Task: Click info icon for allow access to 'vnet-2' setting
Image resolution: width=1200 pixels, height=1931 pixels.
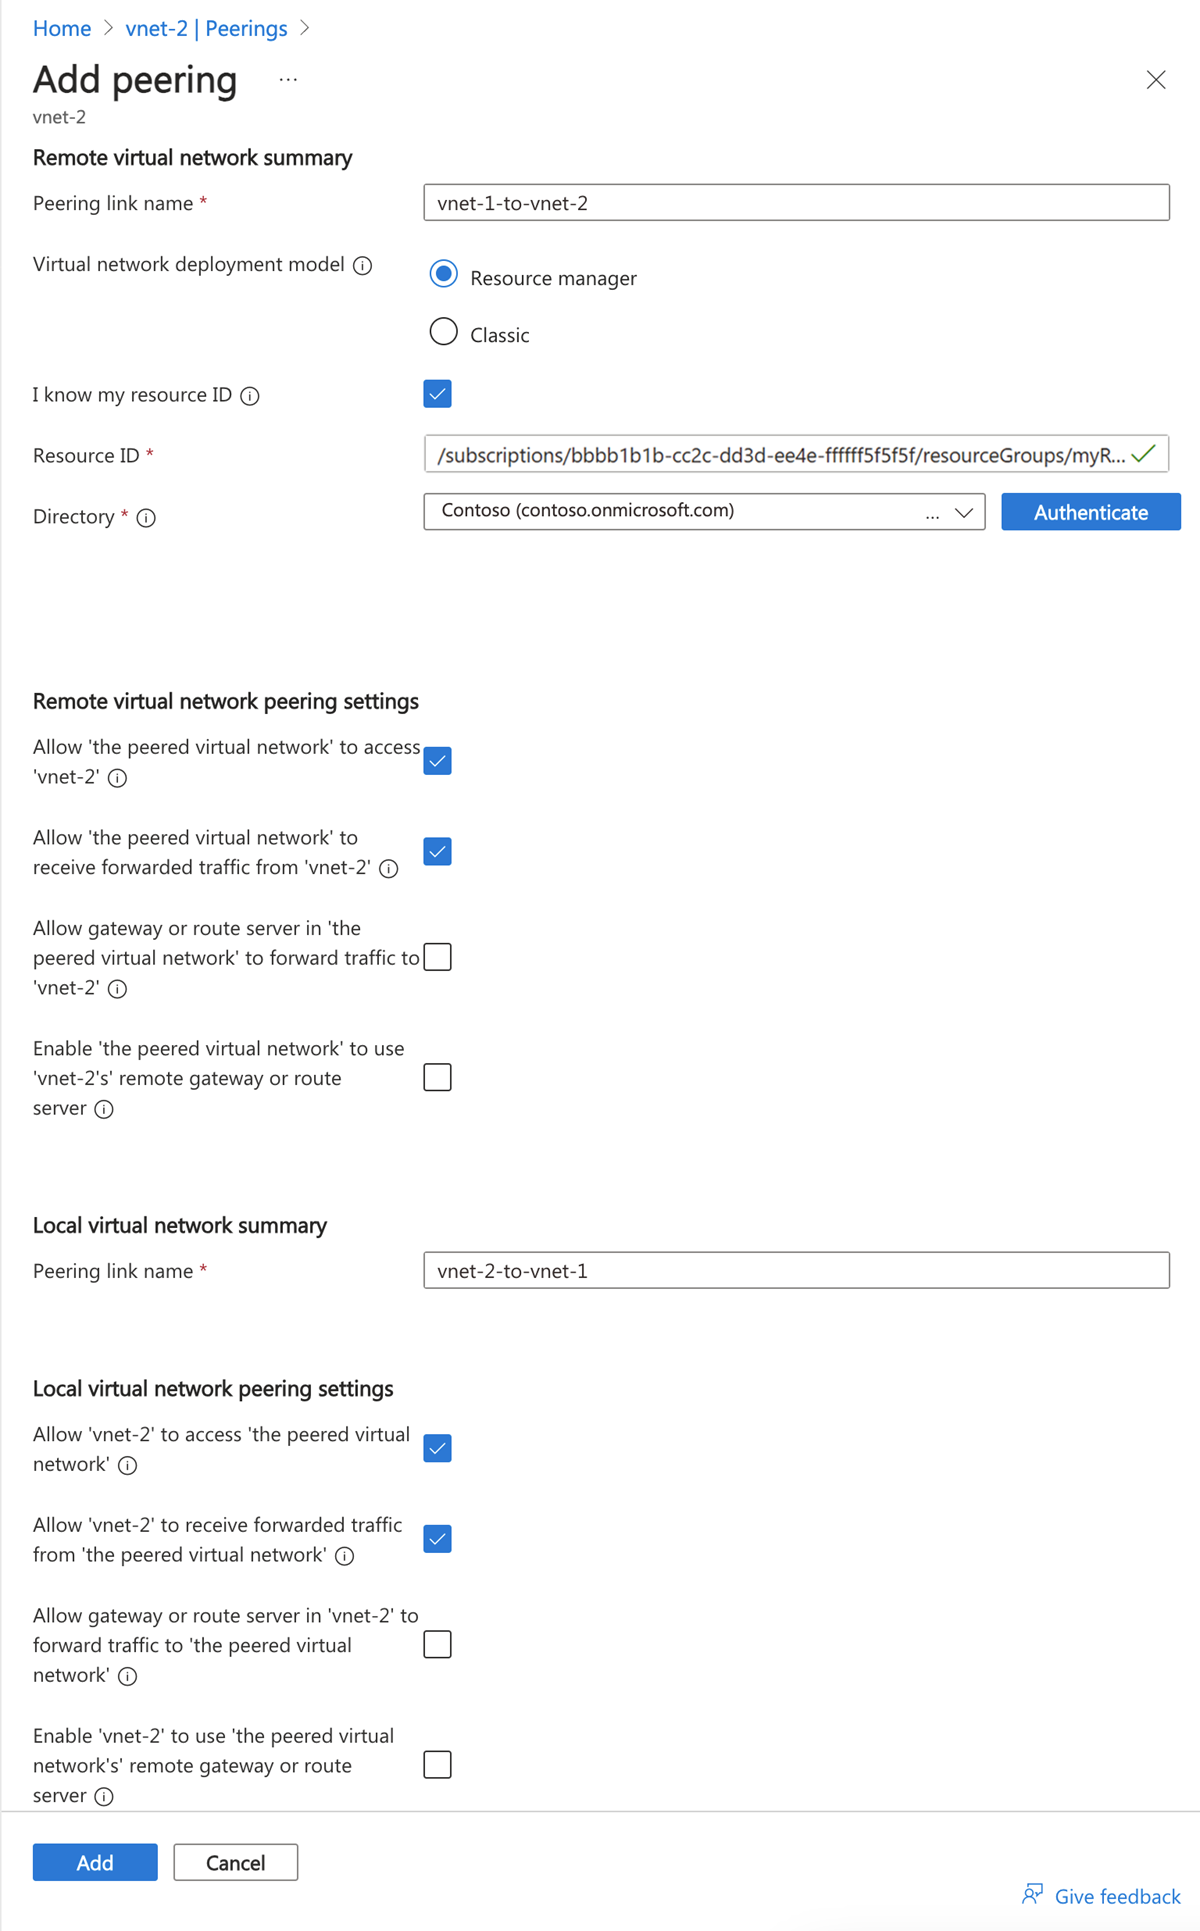Action: 117,779
